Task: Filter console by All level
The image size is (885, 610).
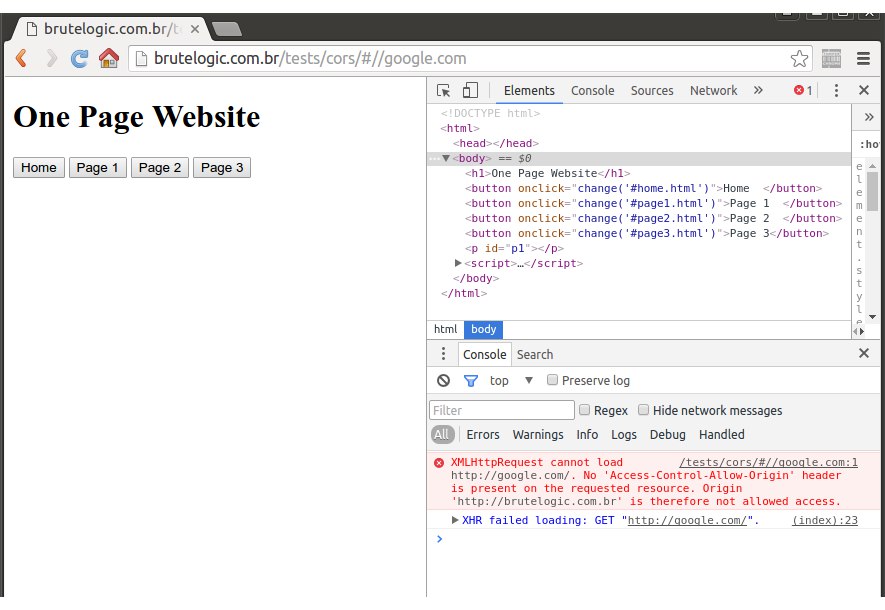Action: 442,435
